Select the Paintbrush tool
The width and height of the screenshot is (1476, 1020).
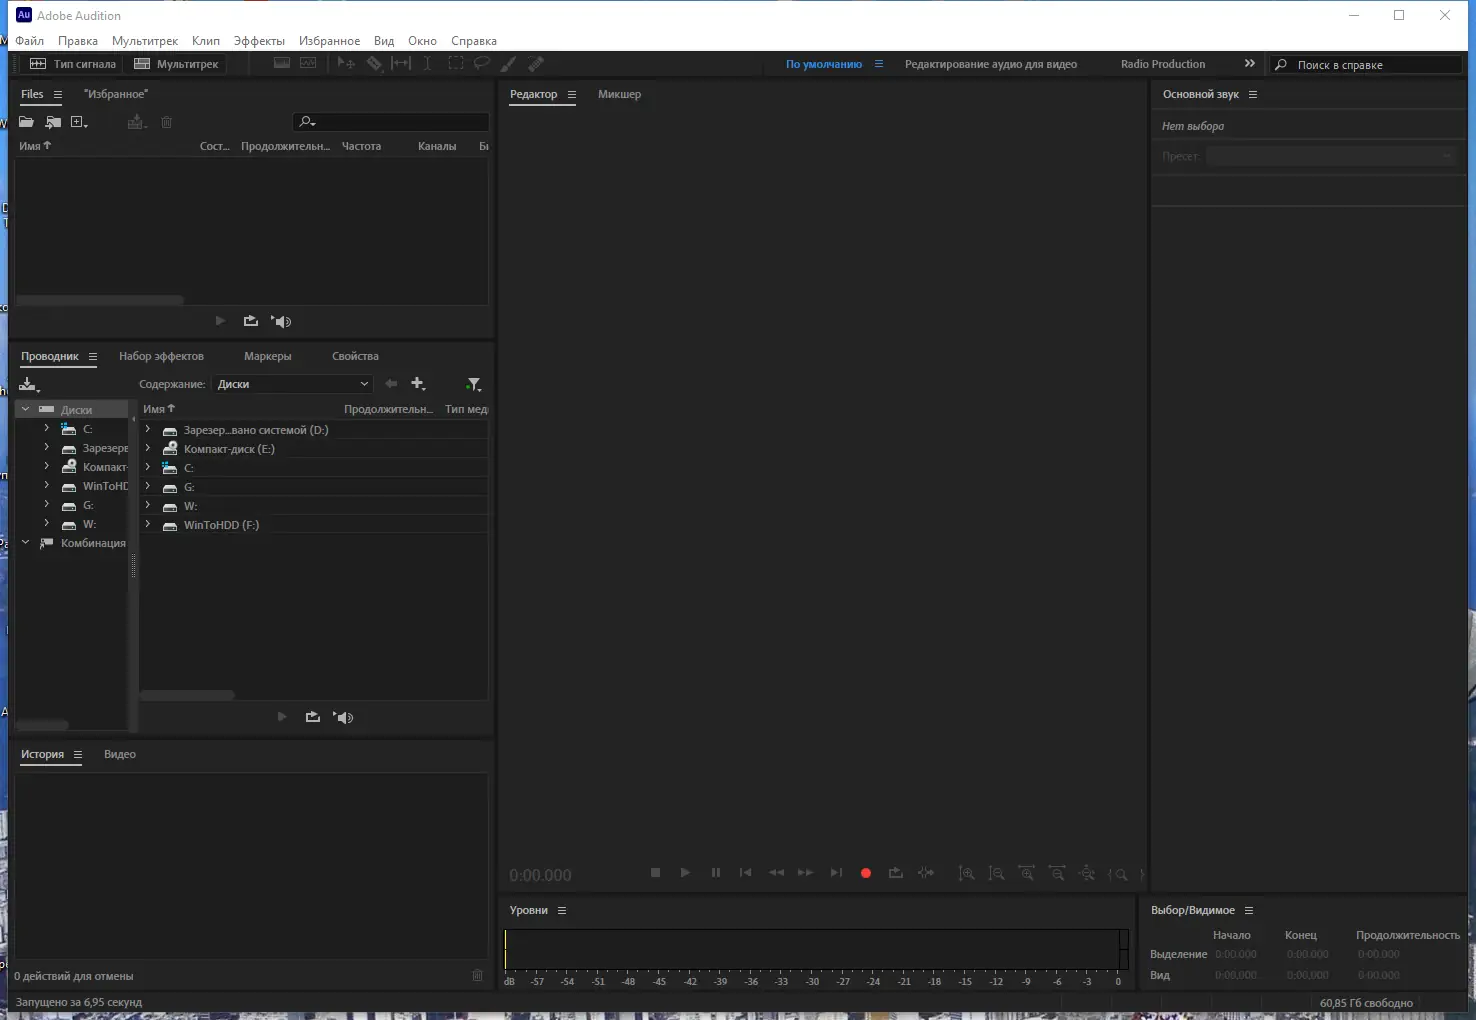click(x=508, y=63)
